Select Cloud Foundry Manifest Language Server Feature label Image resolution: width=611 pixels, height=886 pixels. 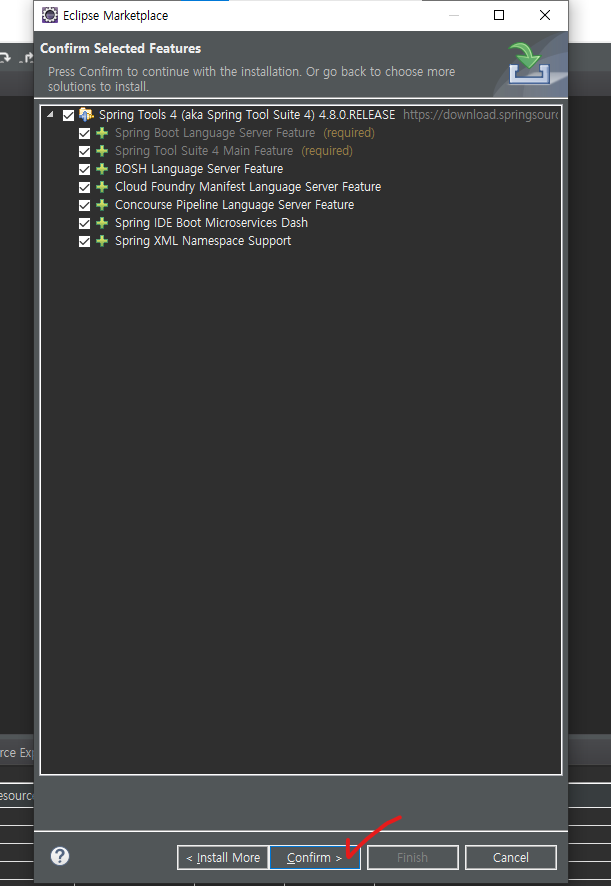pos(248,187)
